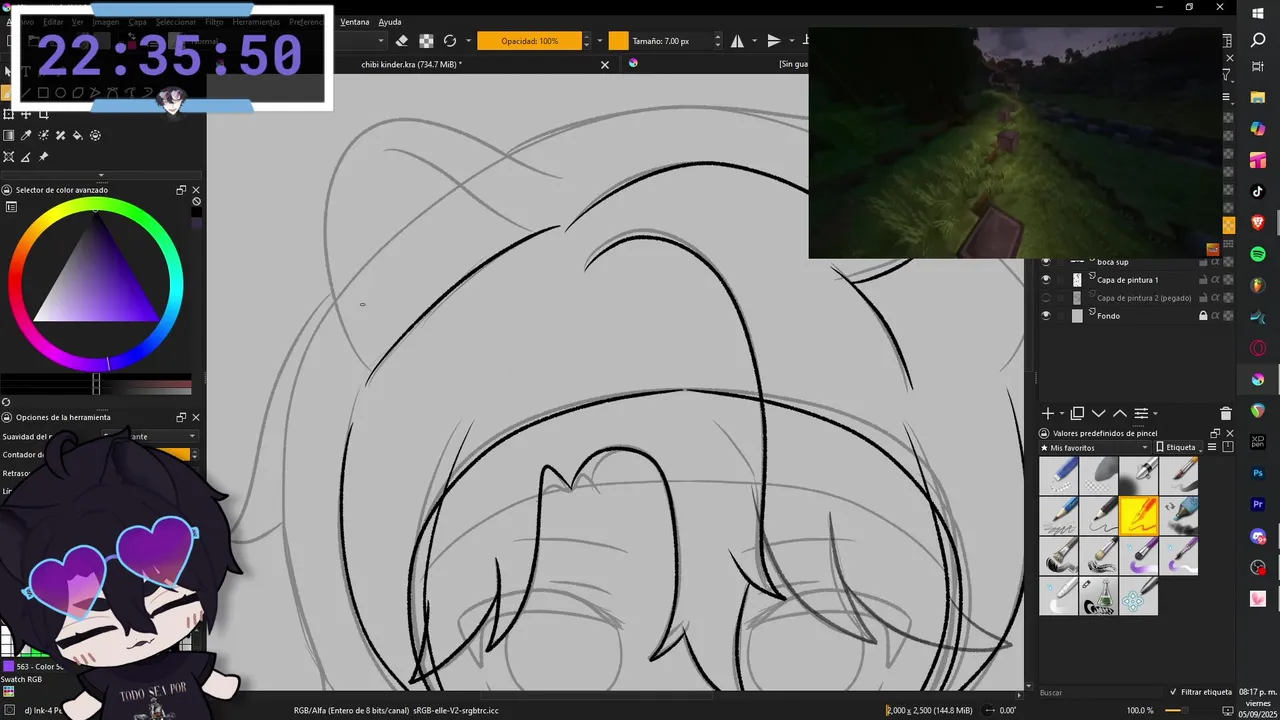
Task: Show the Capa de pintura 2 (pegado) layer
Action: click(x=1046, y=298)
